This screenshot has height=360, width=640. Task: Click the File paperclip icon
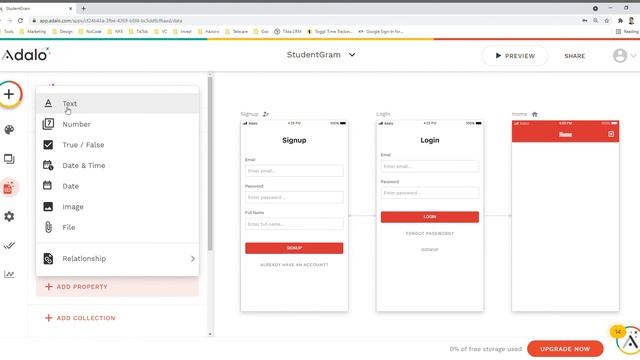click(48, 227)
